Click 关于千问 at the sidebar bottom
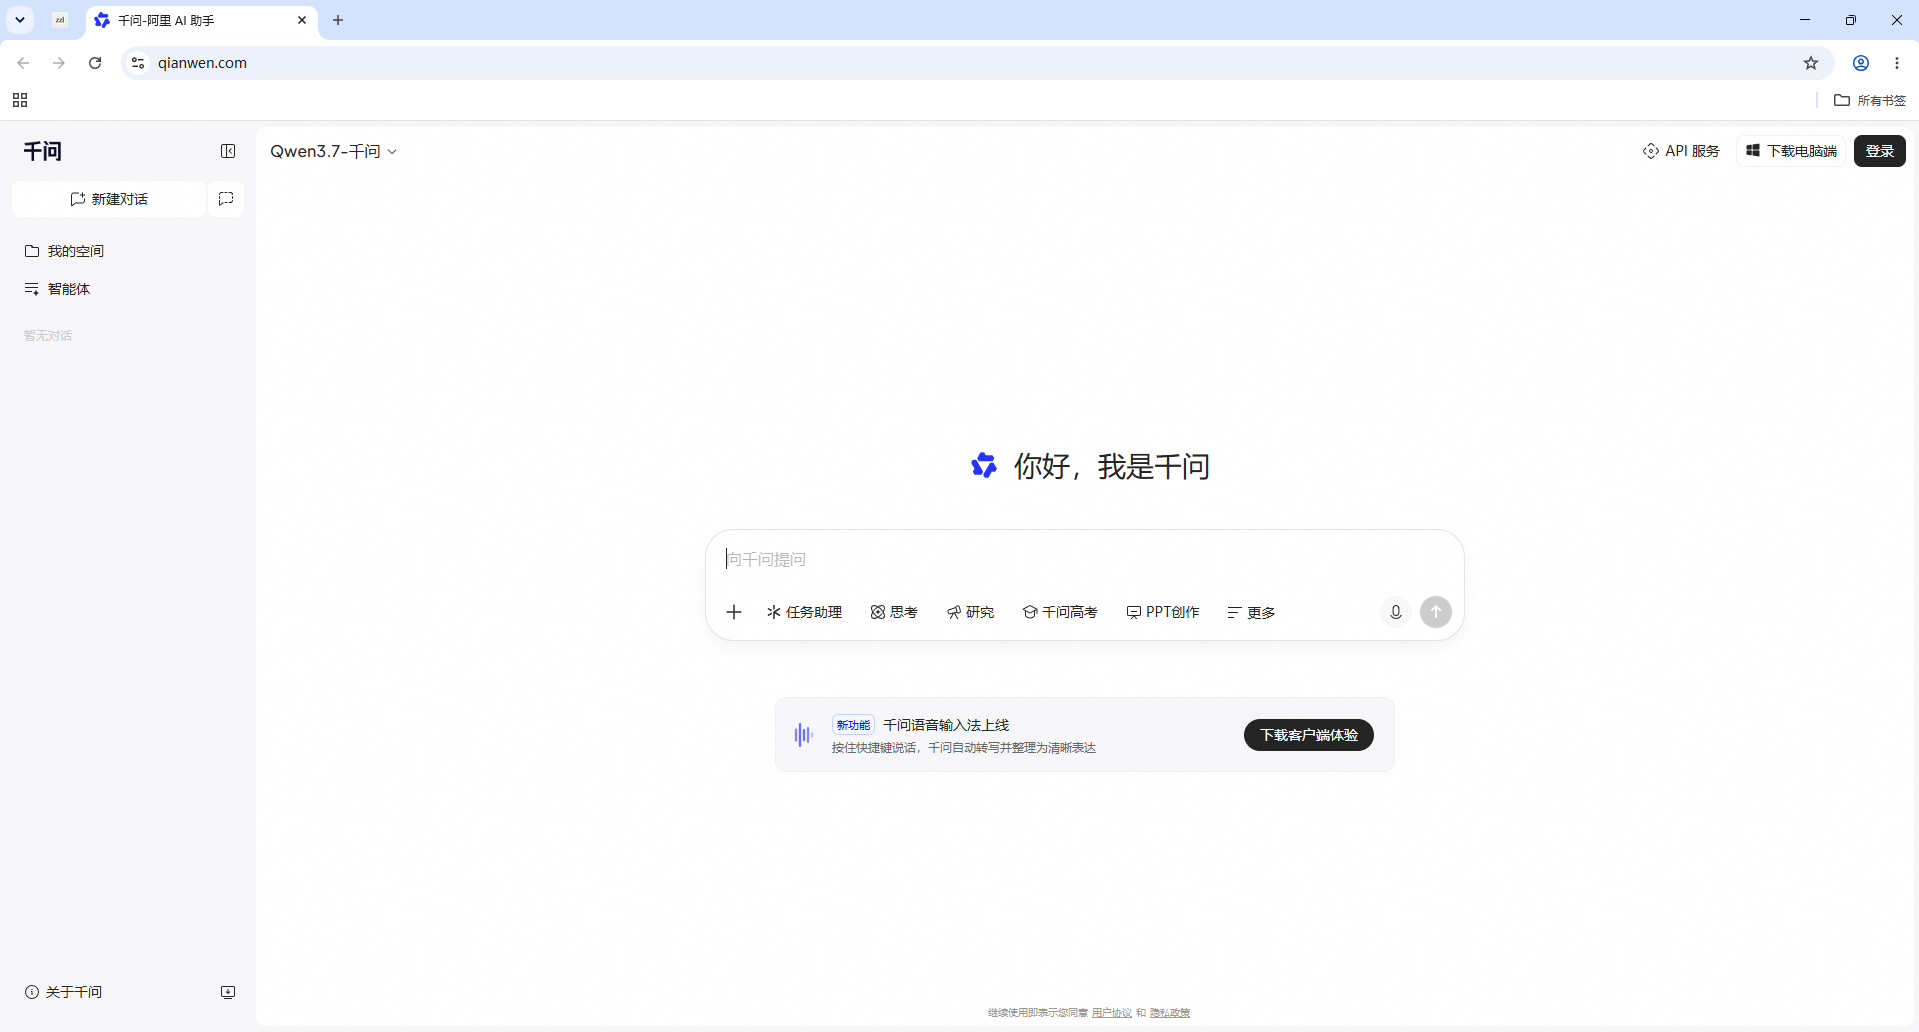The width and height of the screenshot is (1919, 1032). [64, 992]
